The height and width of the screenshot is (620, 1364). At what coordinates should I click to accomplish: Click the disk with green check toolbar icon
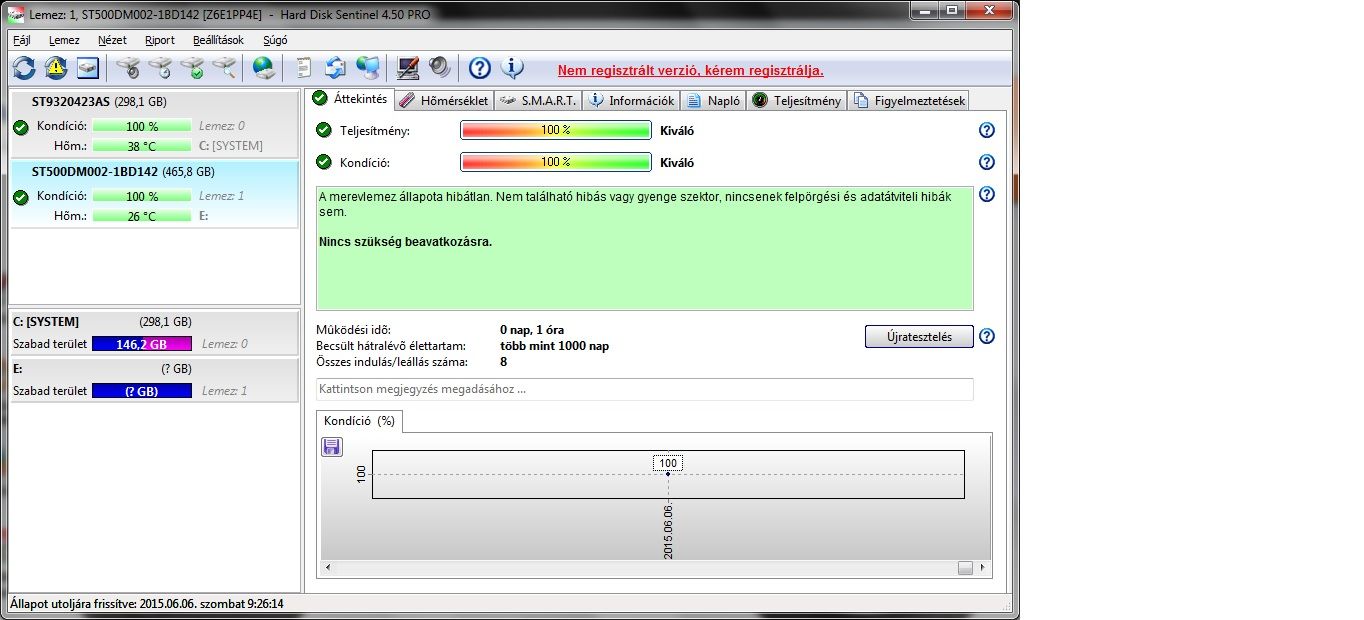pyautogui.click(x=192, y=68)
